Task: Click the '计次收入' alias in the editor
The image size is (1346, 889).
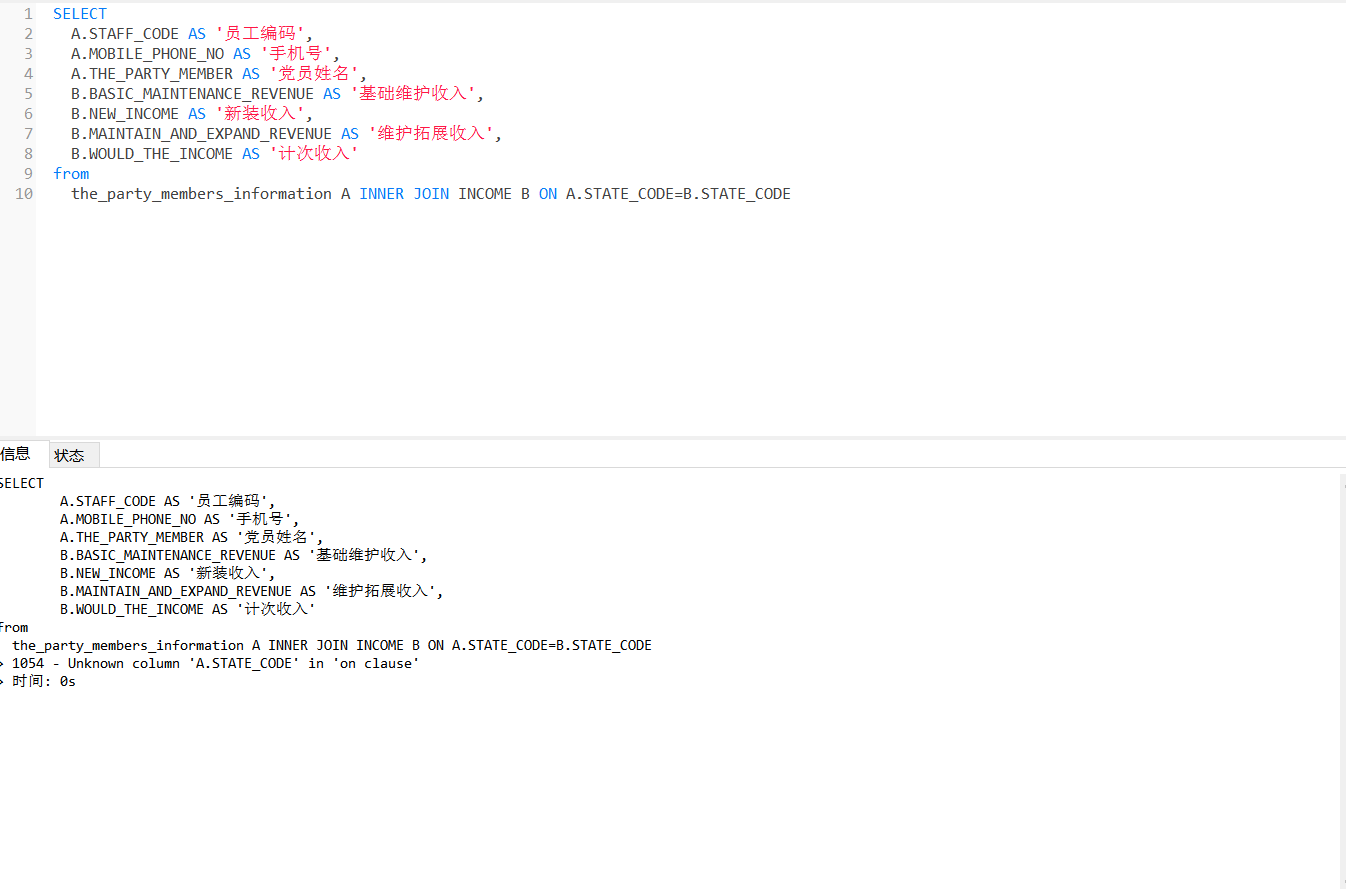Action: click(x=314, y=154)
